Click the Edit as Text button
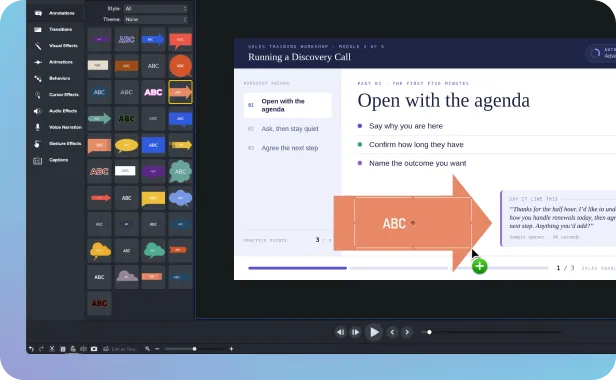The height and width of the screenshot is (380, 616). (121, 349)
